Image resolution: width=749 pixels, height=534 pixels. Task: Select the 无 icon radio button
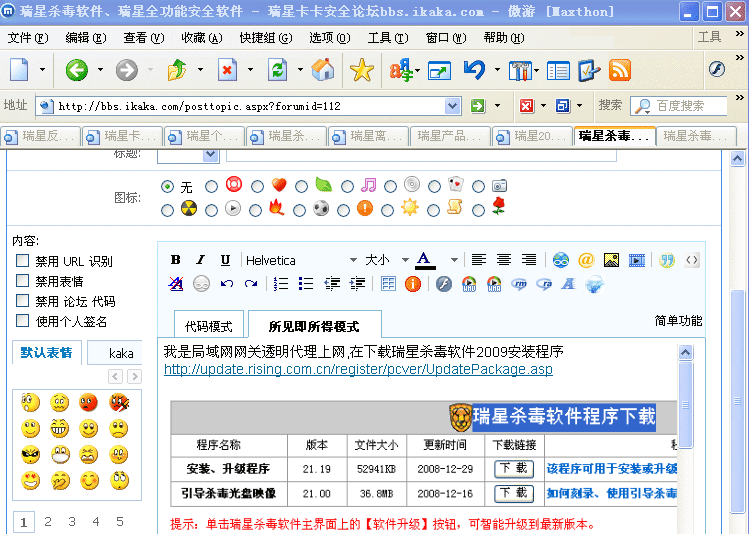[167, 186]
